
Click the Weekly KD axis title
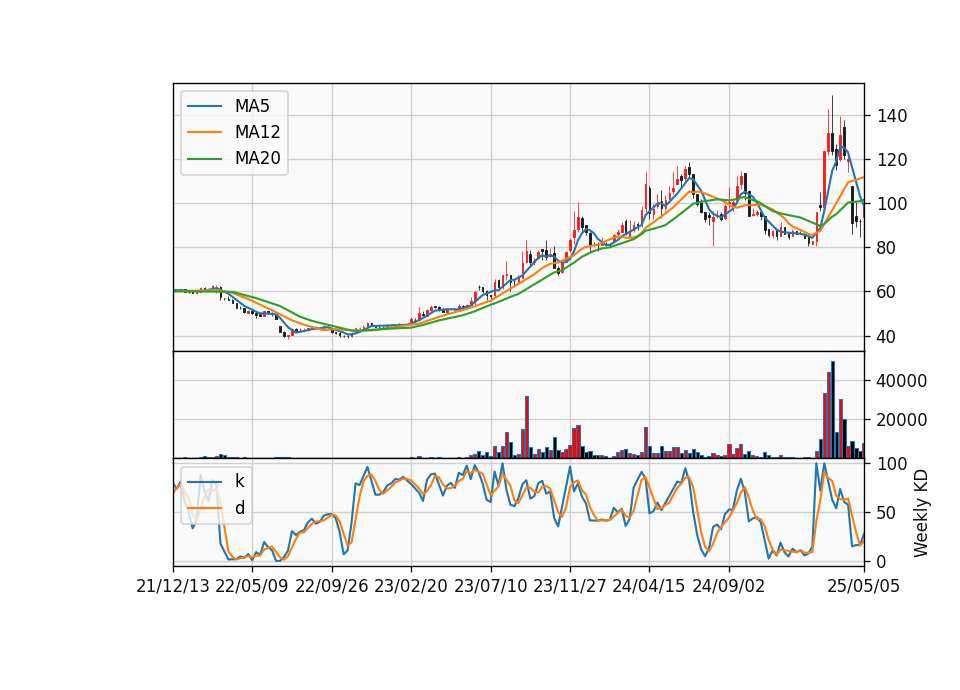pos(921,514)
